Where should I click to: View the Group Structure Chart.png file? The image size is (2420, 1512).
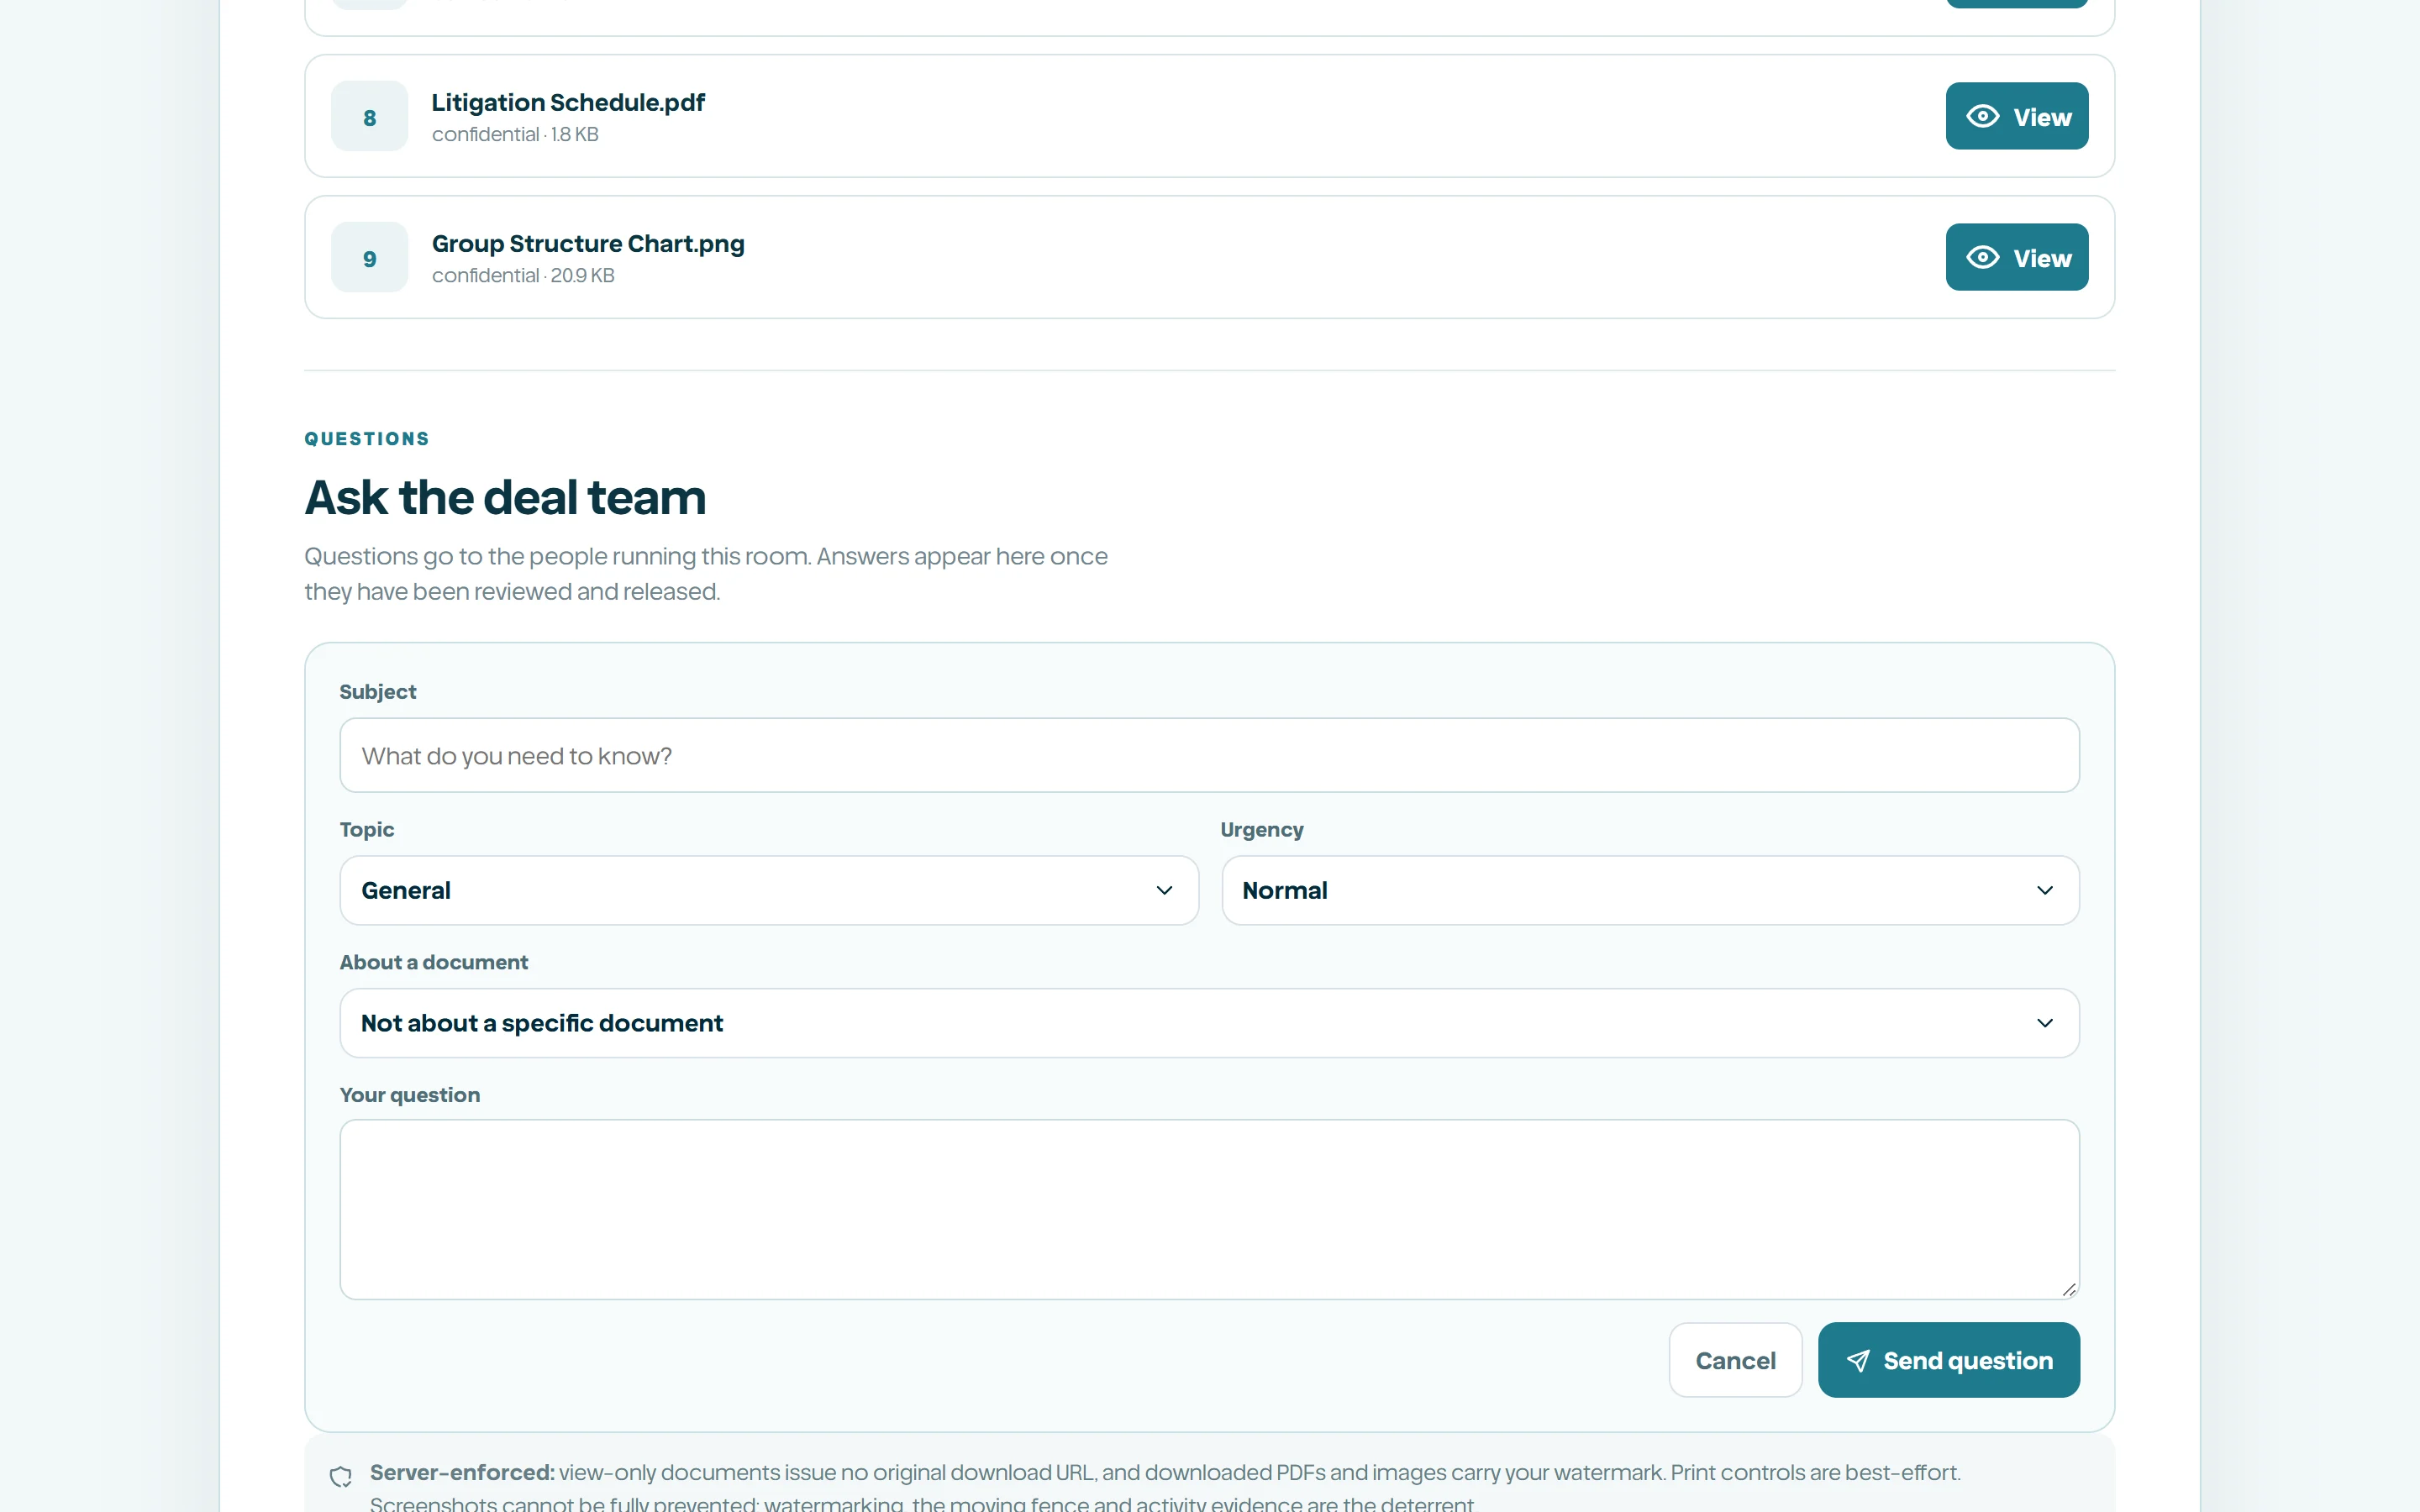(2016, 257)
